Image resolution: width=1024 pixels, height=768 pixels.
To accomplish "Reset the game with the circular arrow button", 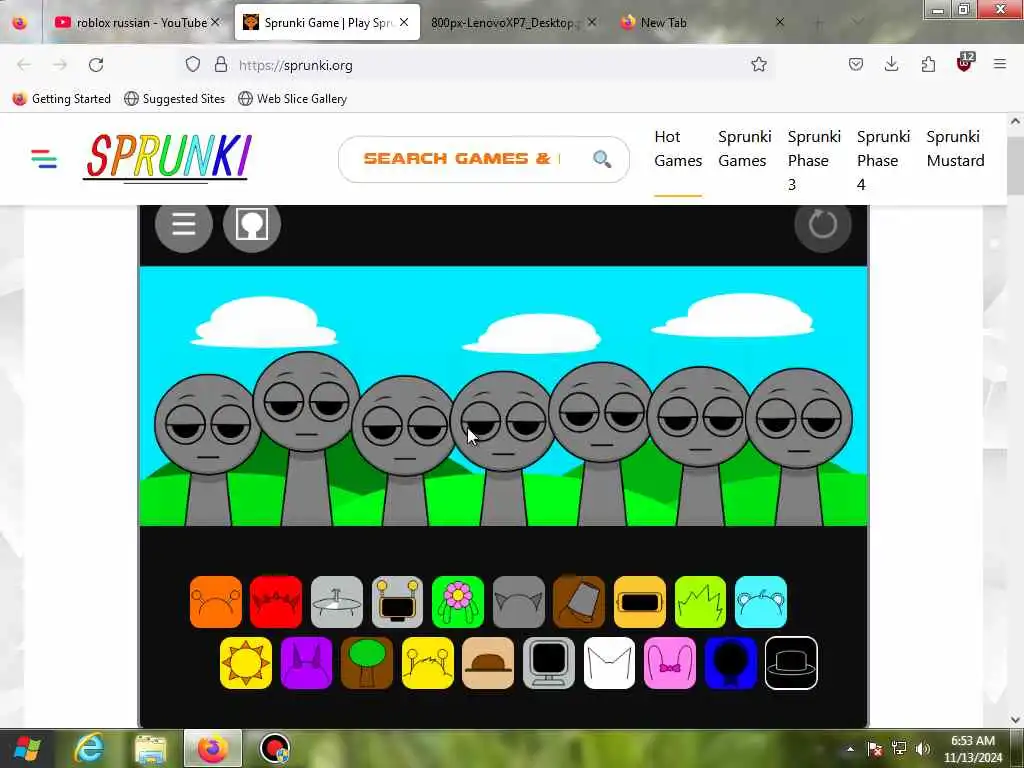I will click(822, 224).
